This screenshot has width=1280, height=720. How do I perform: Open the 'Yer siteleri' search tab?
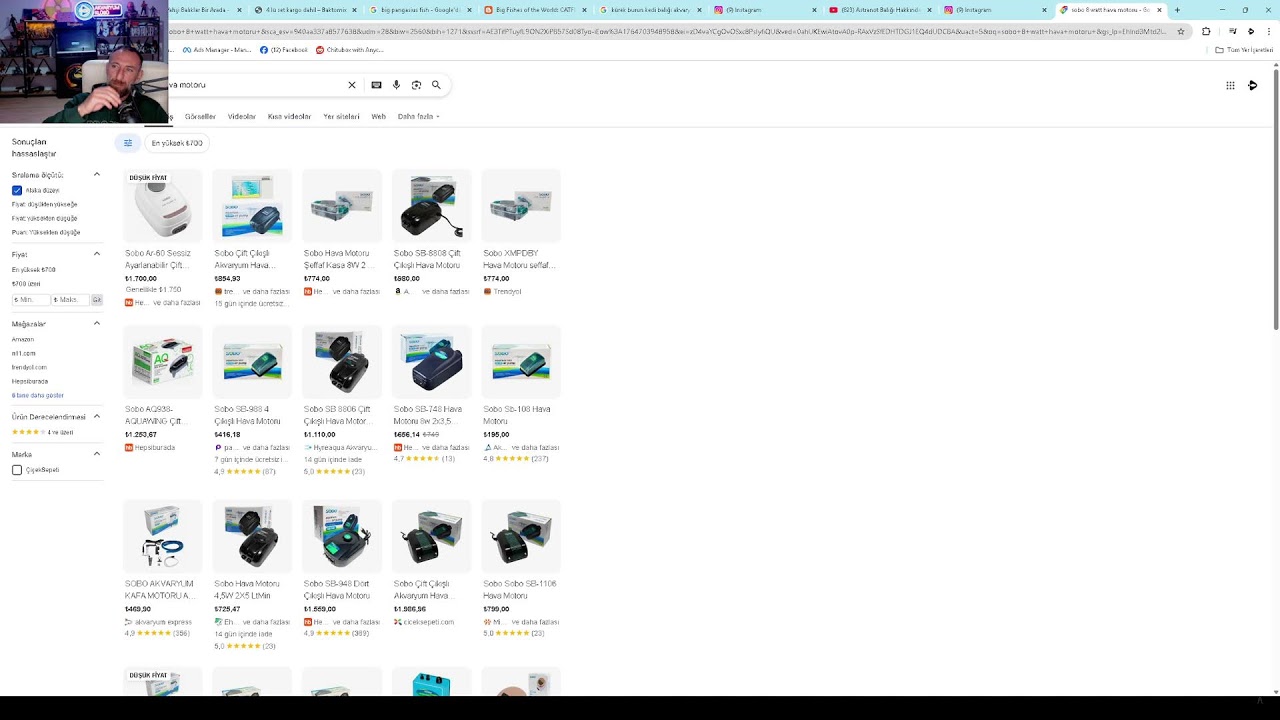(341, 117)
